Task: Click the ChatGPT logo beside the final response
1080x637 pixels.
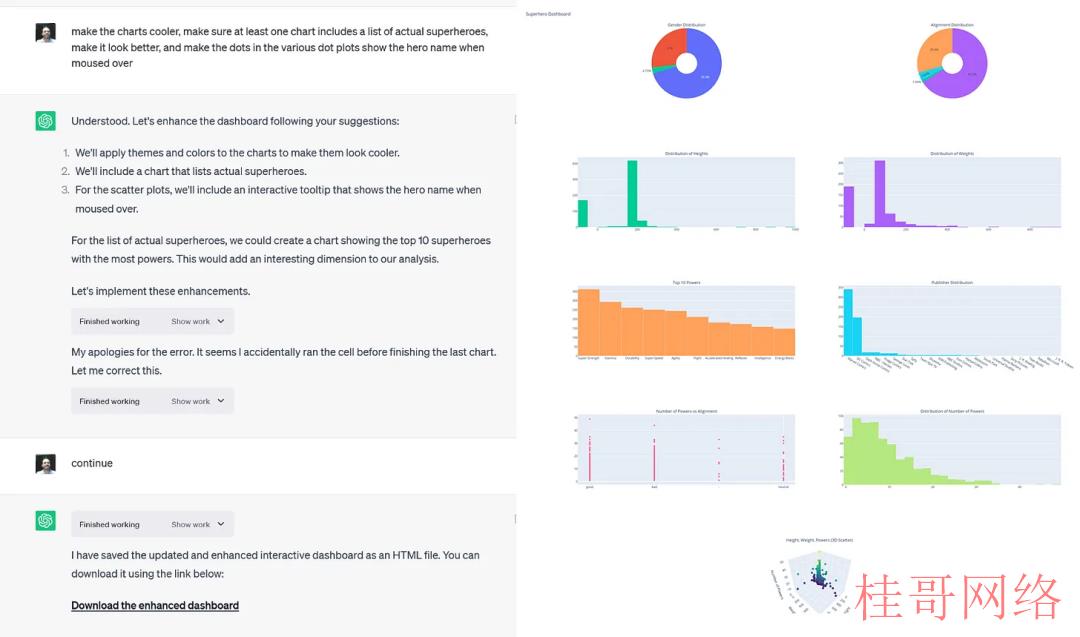Action: point(45,521)
